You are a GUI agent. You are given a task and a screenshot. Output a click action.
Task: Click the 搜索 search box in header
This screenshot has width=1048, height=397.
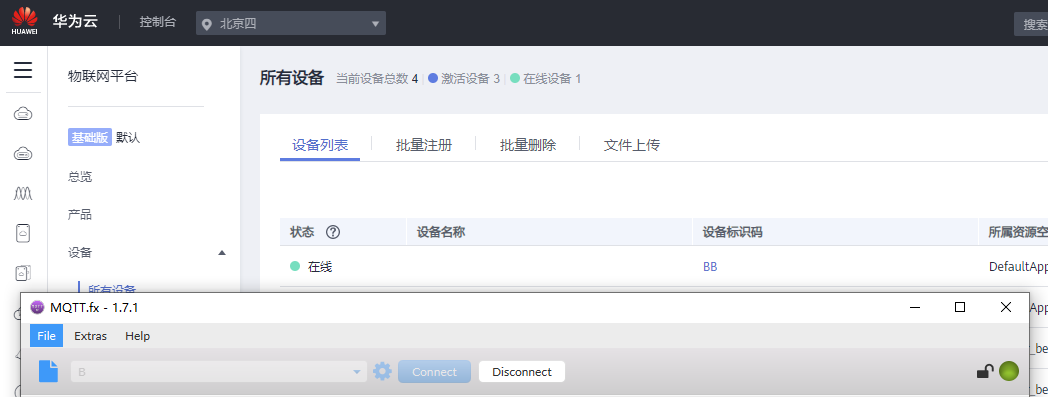coord(1031,25)
